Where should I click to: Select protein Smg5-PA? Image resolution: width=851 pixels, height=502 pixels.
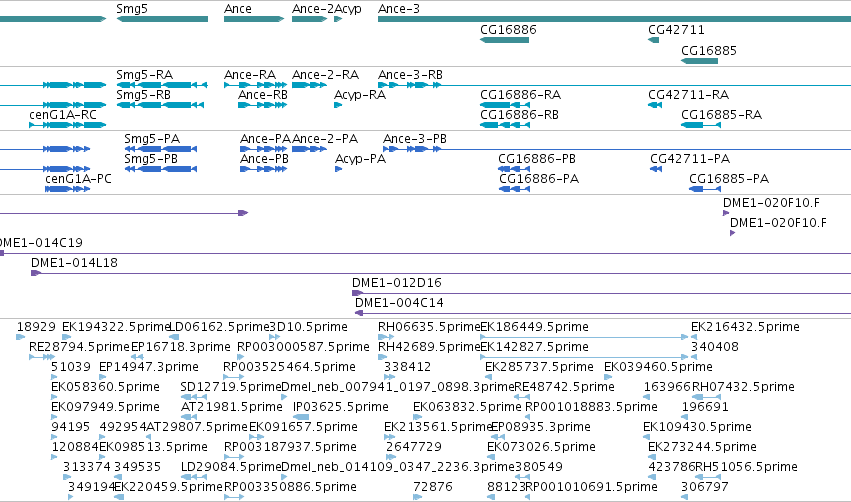point(152,138)
